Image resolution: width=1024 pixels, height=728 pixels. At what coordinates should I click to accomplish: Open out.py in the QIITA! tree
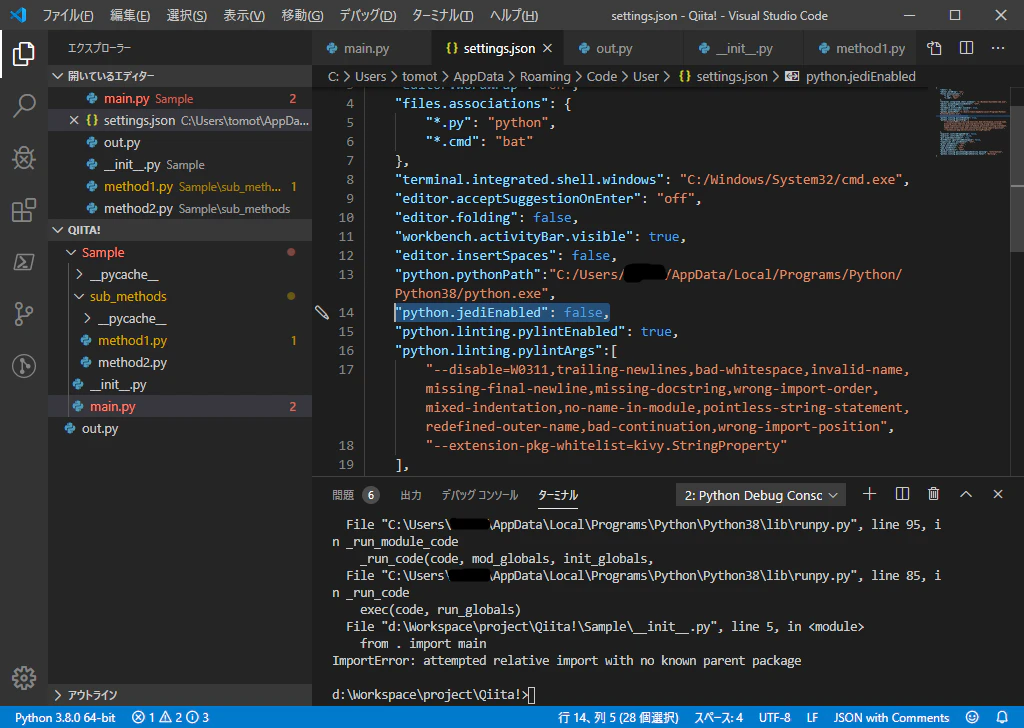pyautogui.click(x=180, y=428)
